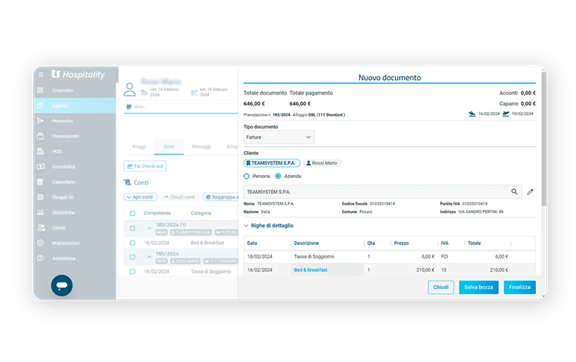Select the Rossi Mario client chip
The height and width of the screenshot is (362, 576).
point(322,163)
